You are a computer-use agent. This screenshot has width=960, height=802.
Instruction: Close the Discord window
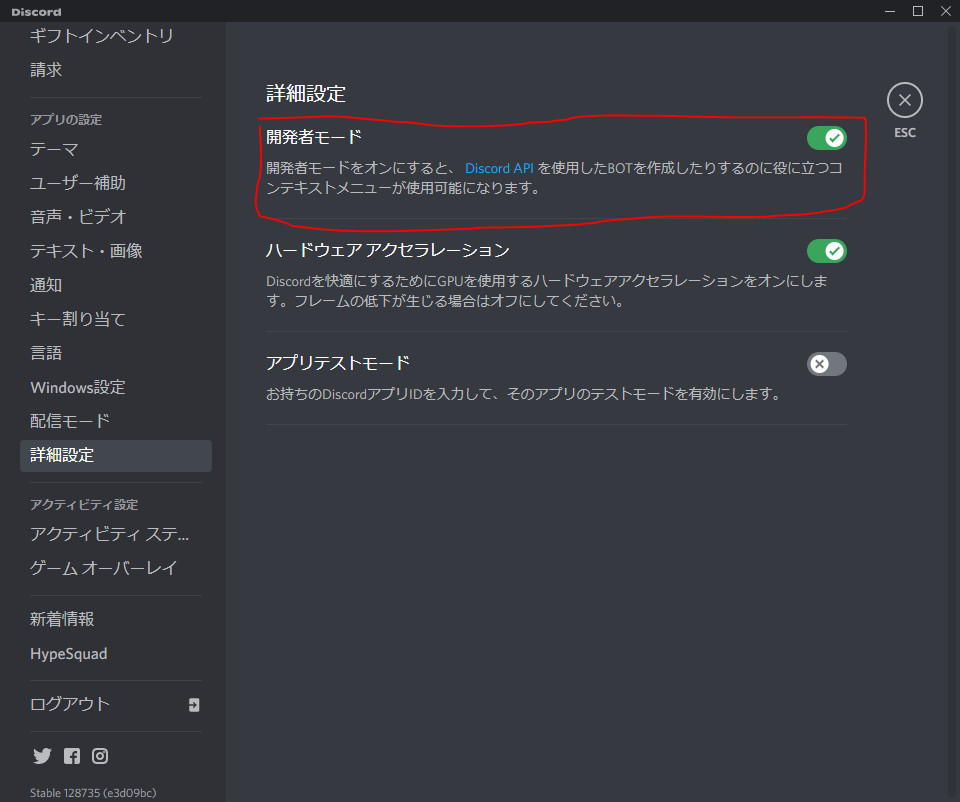[945, 11]
